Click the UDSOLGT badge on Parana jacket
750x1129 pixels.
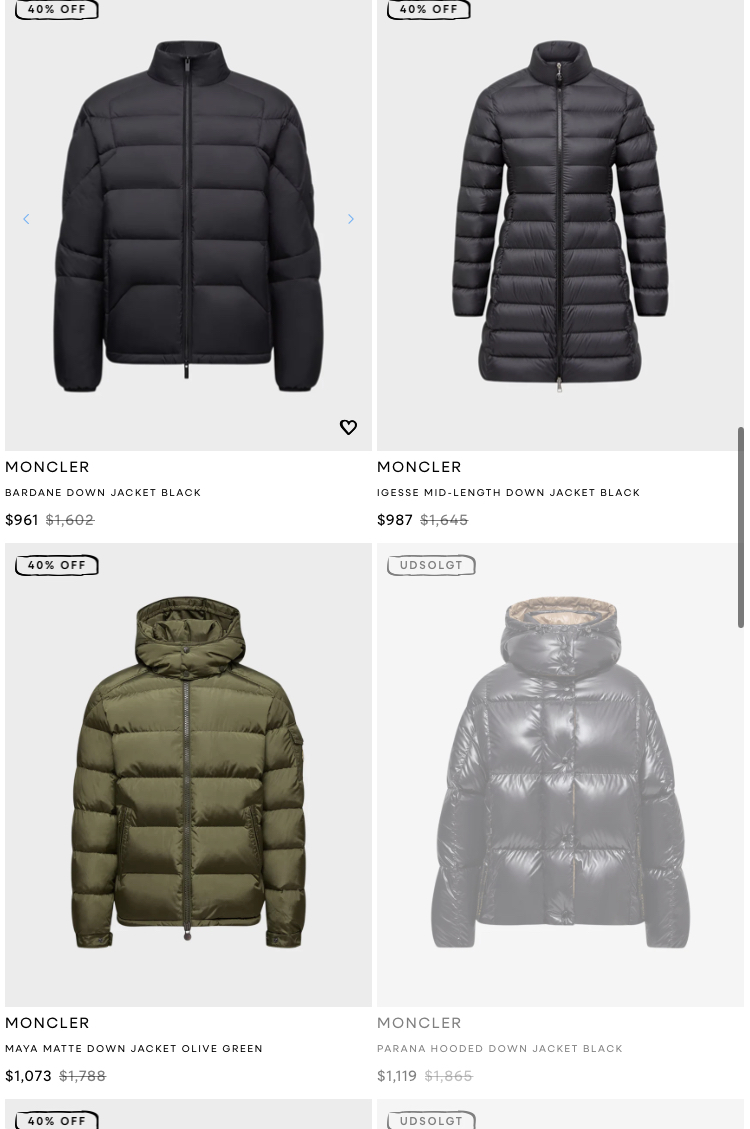coord(431,565)
